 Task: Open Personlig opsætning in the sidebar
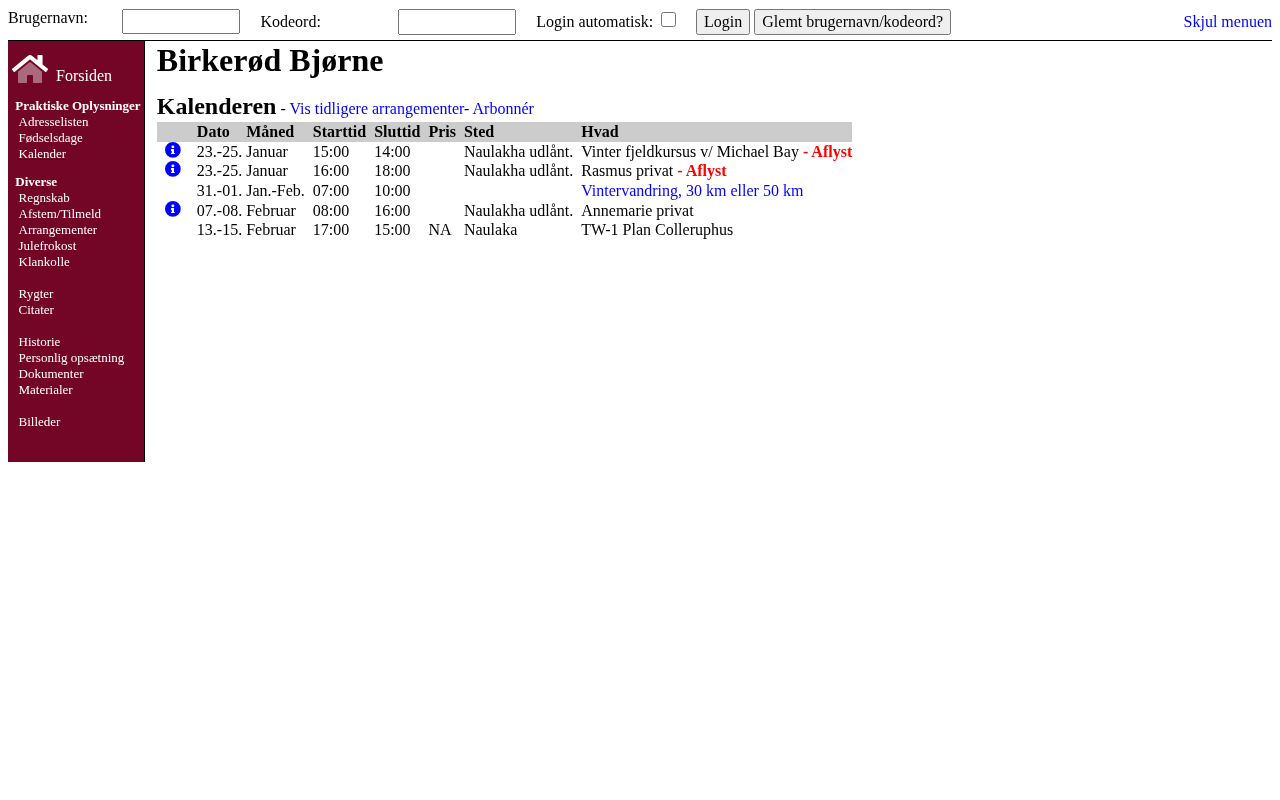click(71, 358)
